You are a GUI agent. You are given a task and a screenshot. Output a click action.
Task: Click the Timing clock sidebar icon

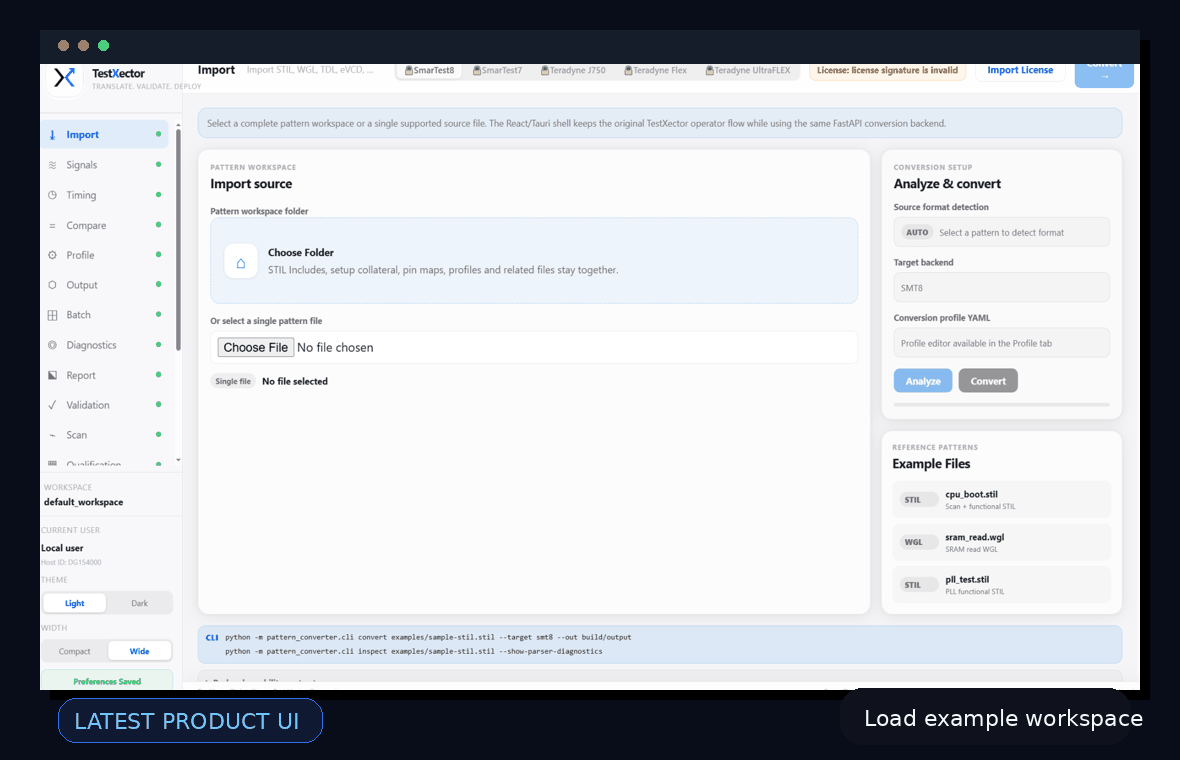click(x=53, y=195)
